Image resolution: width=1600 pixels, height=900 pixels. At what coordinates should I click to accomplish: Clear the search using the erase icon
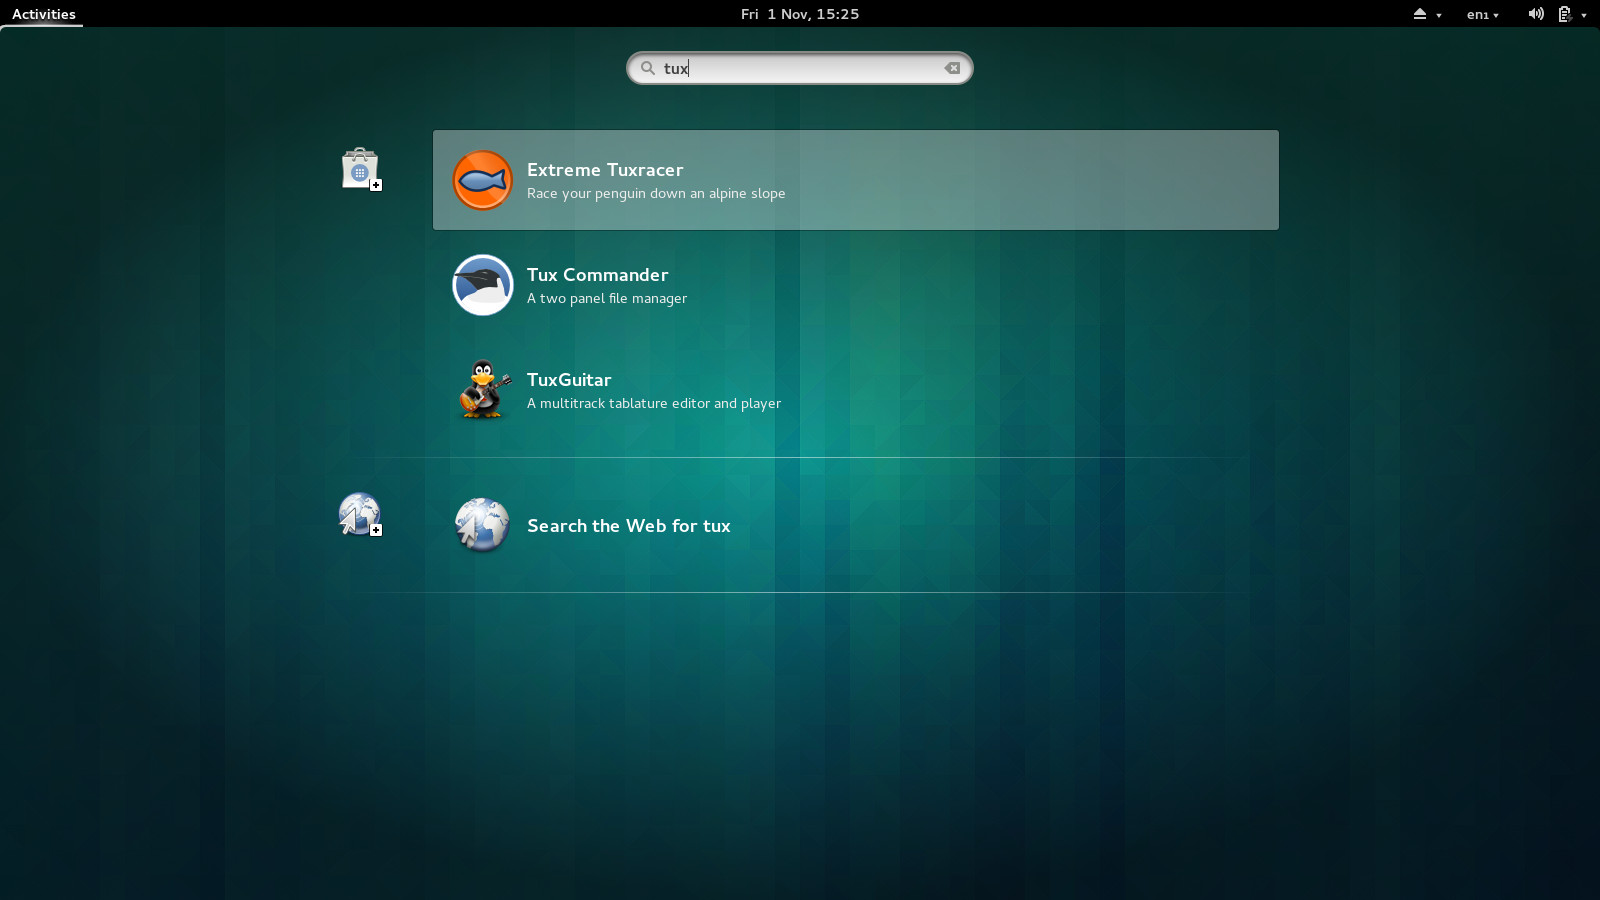click(952, 68)
